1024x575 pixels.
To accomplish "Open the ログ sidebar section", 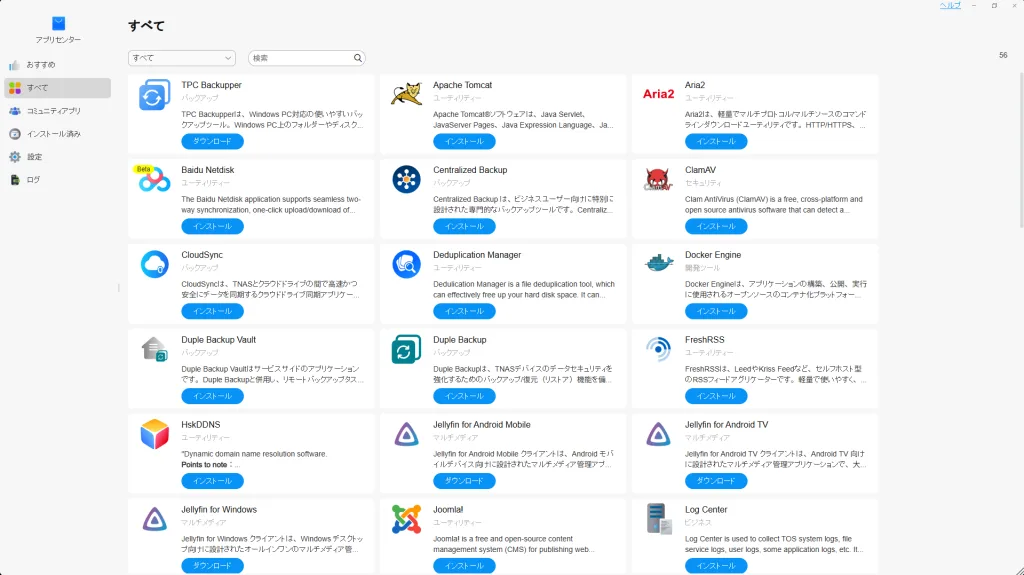I will click(57, 180).
